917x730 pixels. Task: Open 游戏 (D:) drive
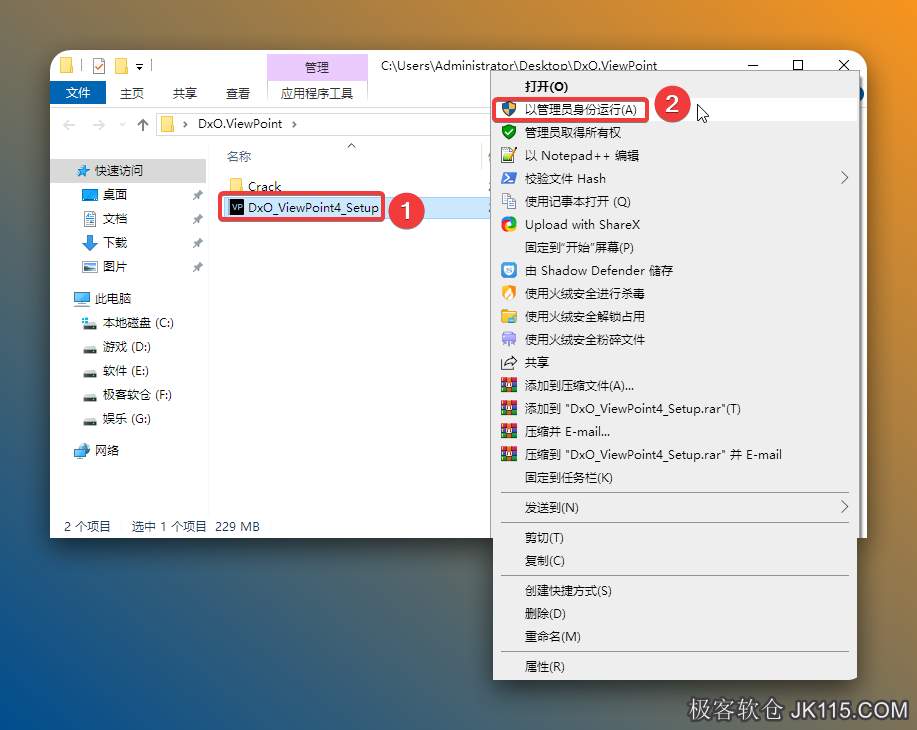126,346
